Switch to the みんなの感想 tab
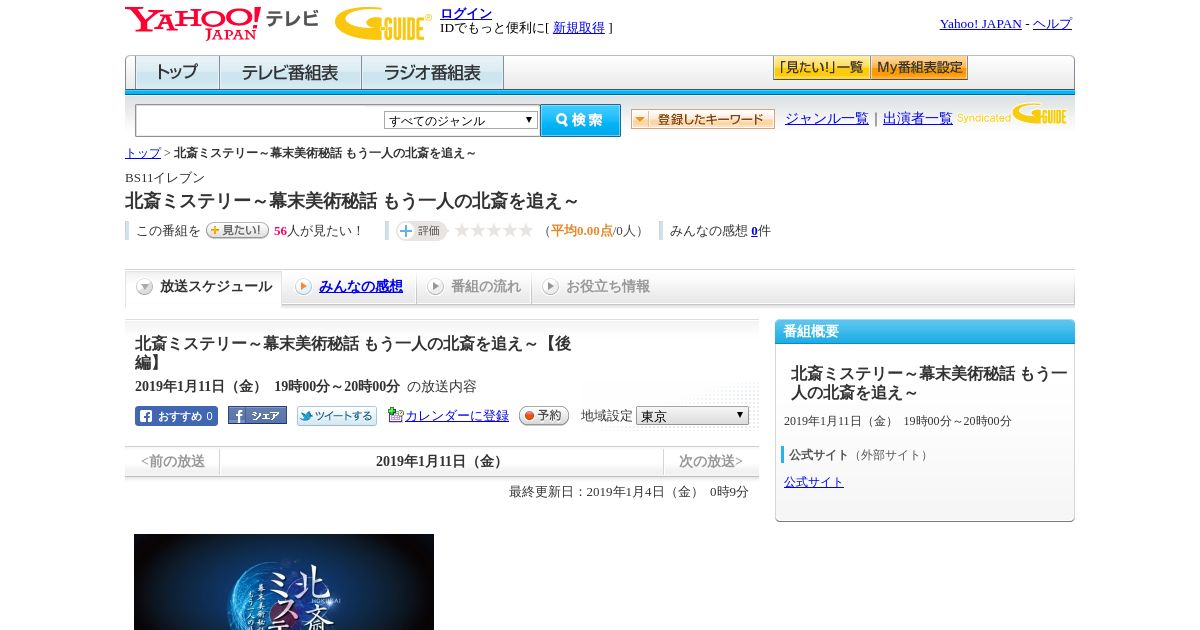Viewport: 1200px width, 630px height. pos(349,287)
